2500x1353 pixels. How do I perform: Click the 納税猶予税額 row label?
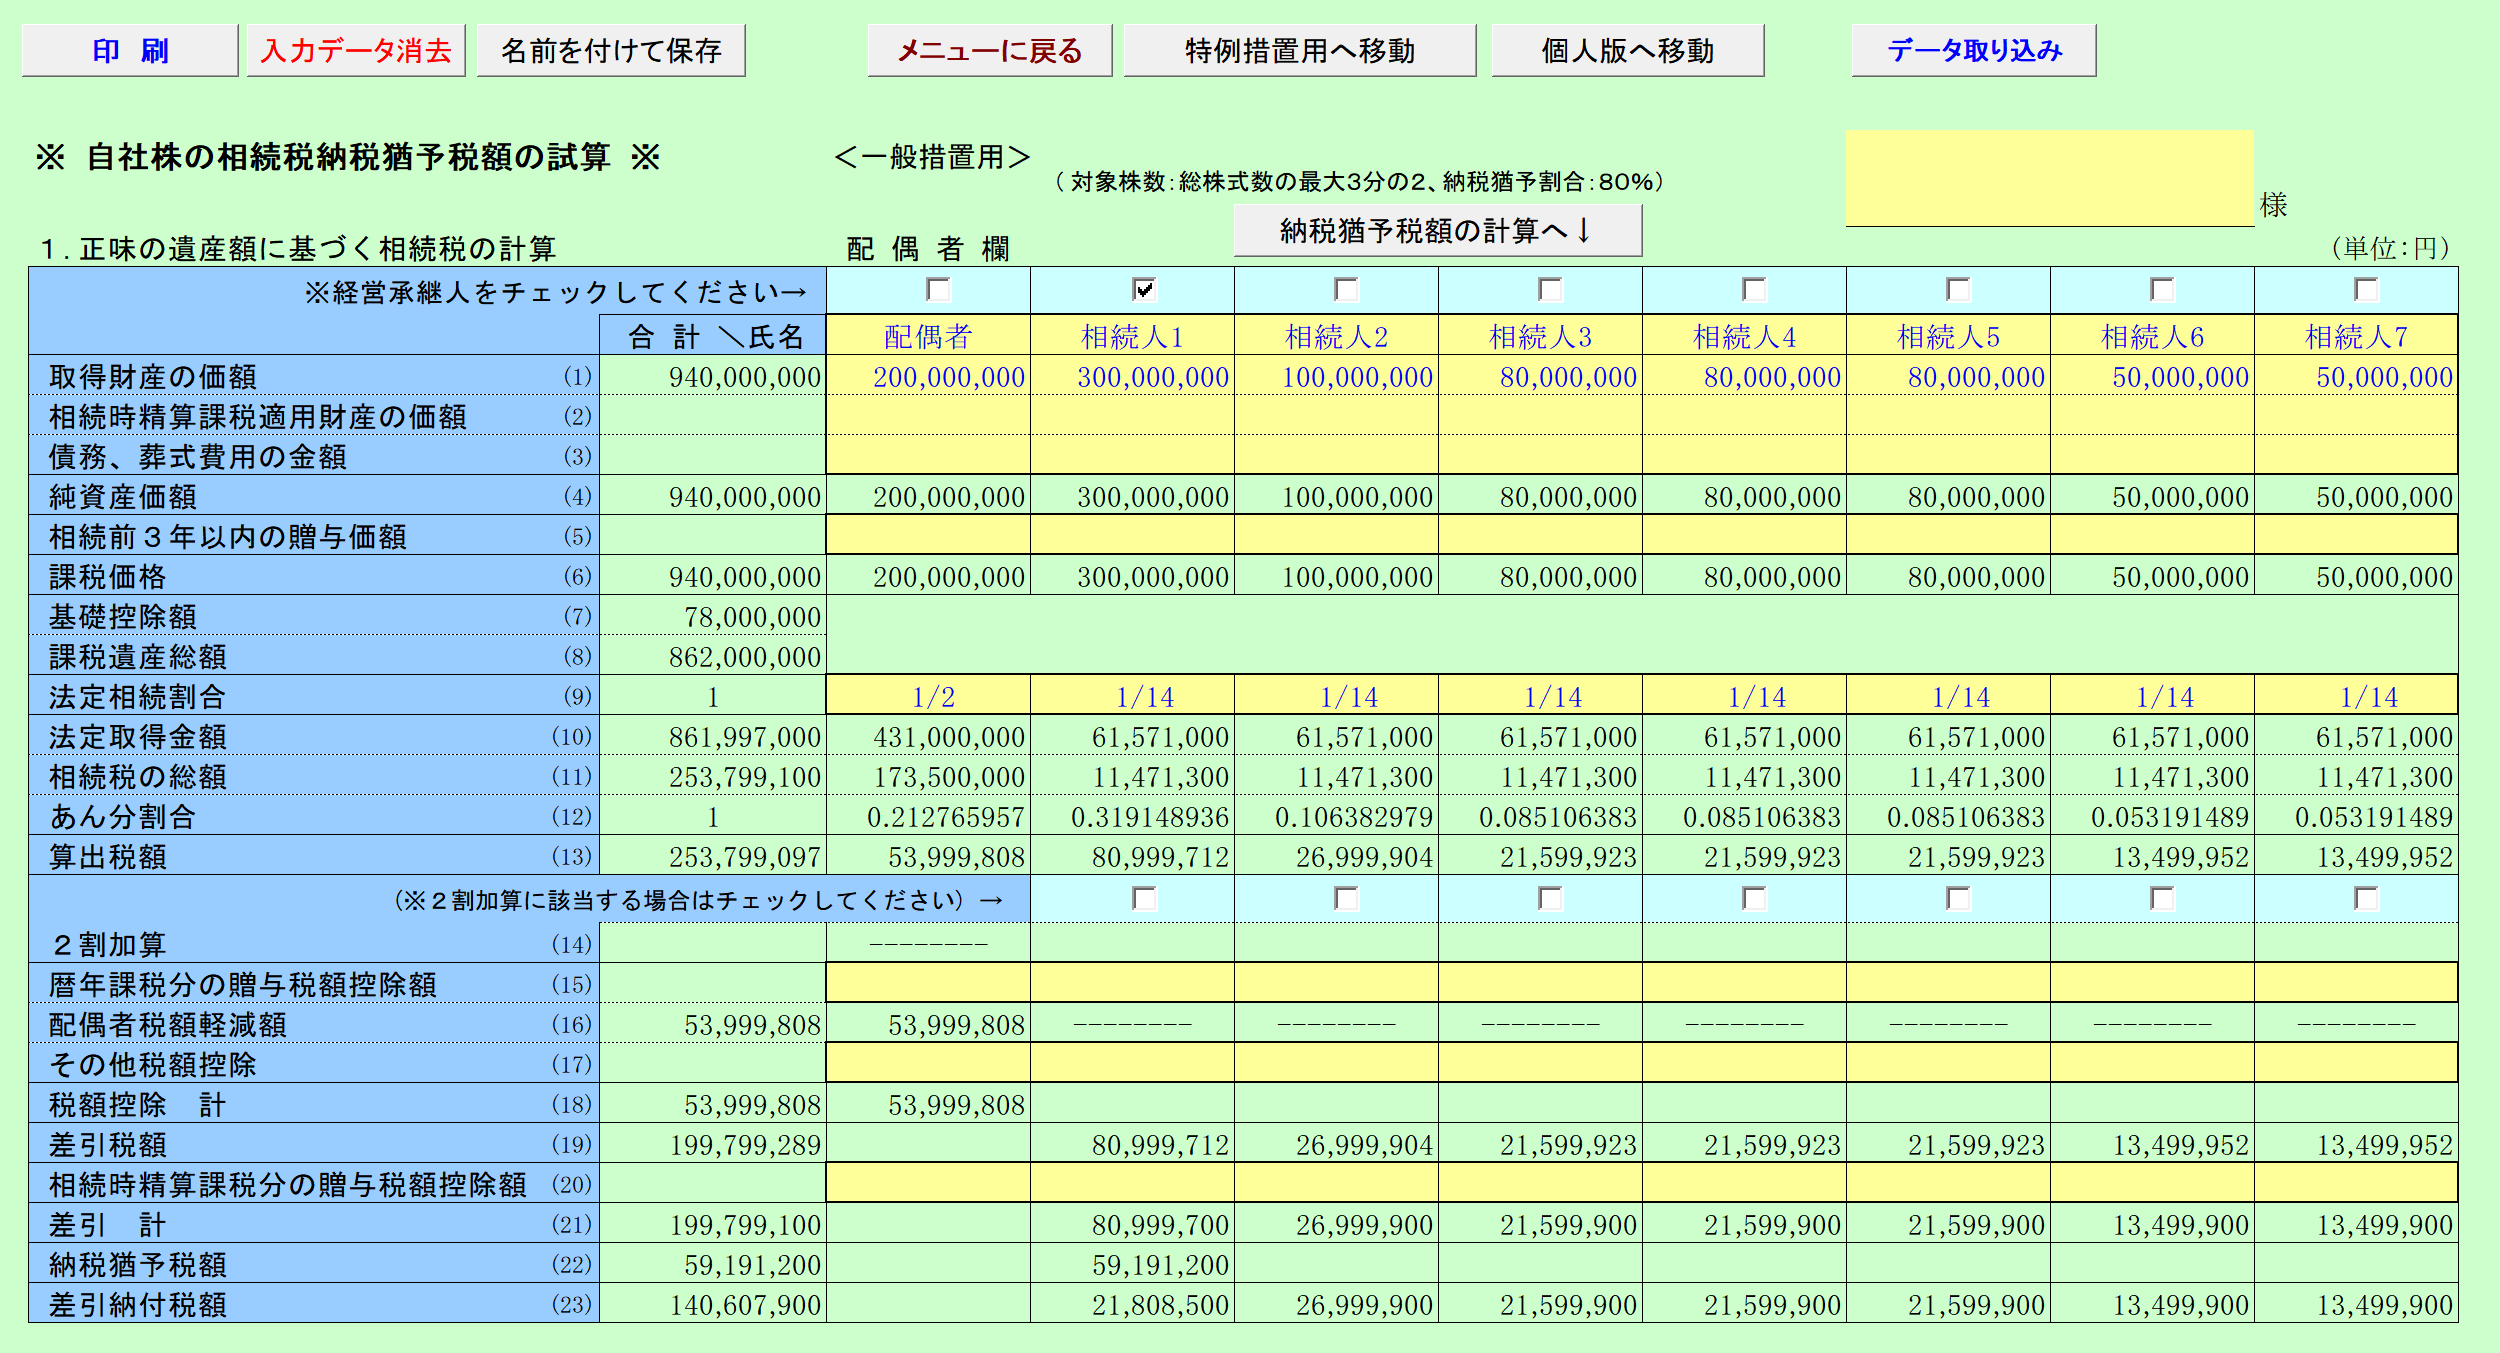click(x=314, y=1264)
